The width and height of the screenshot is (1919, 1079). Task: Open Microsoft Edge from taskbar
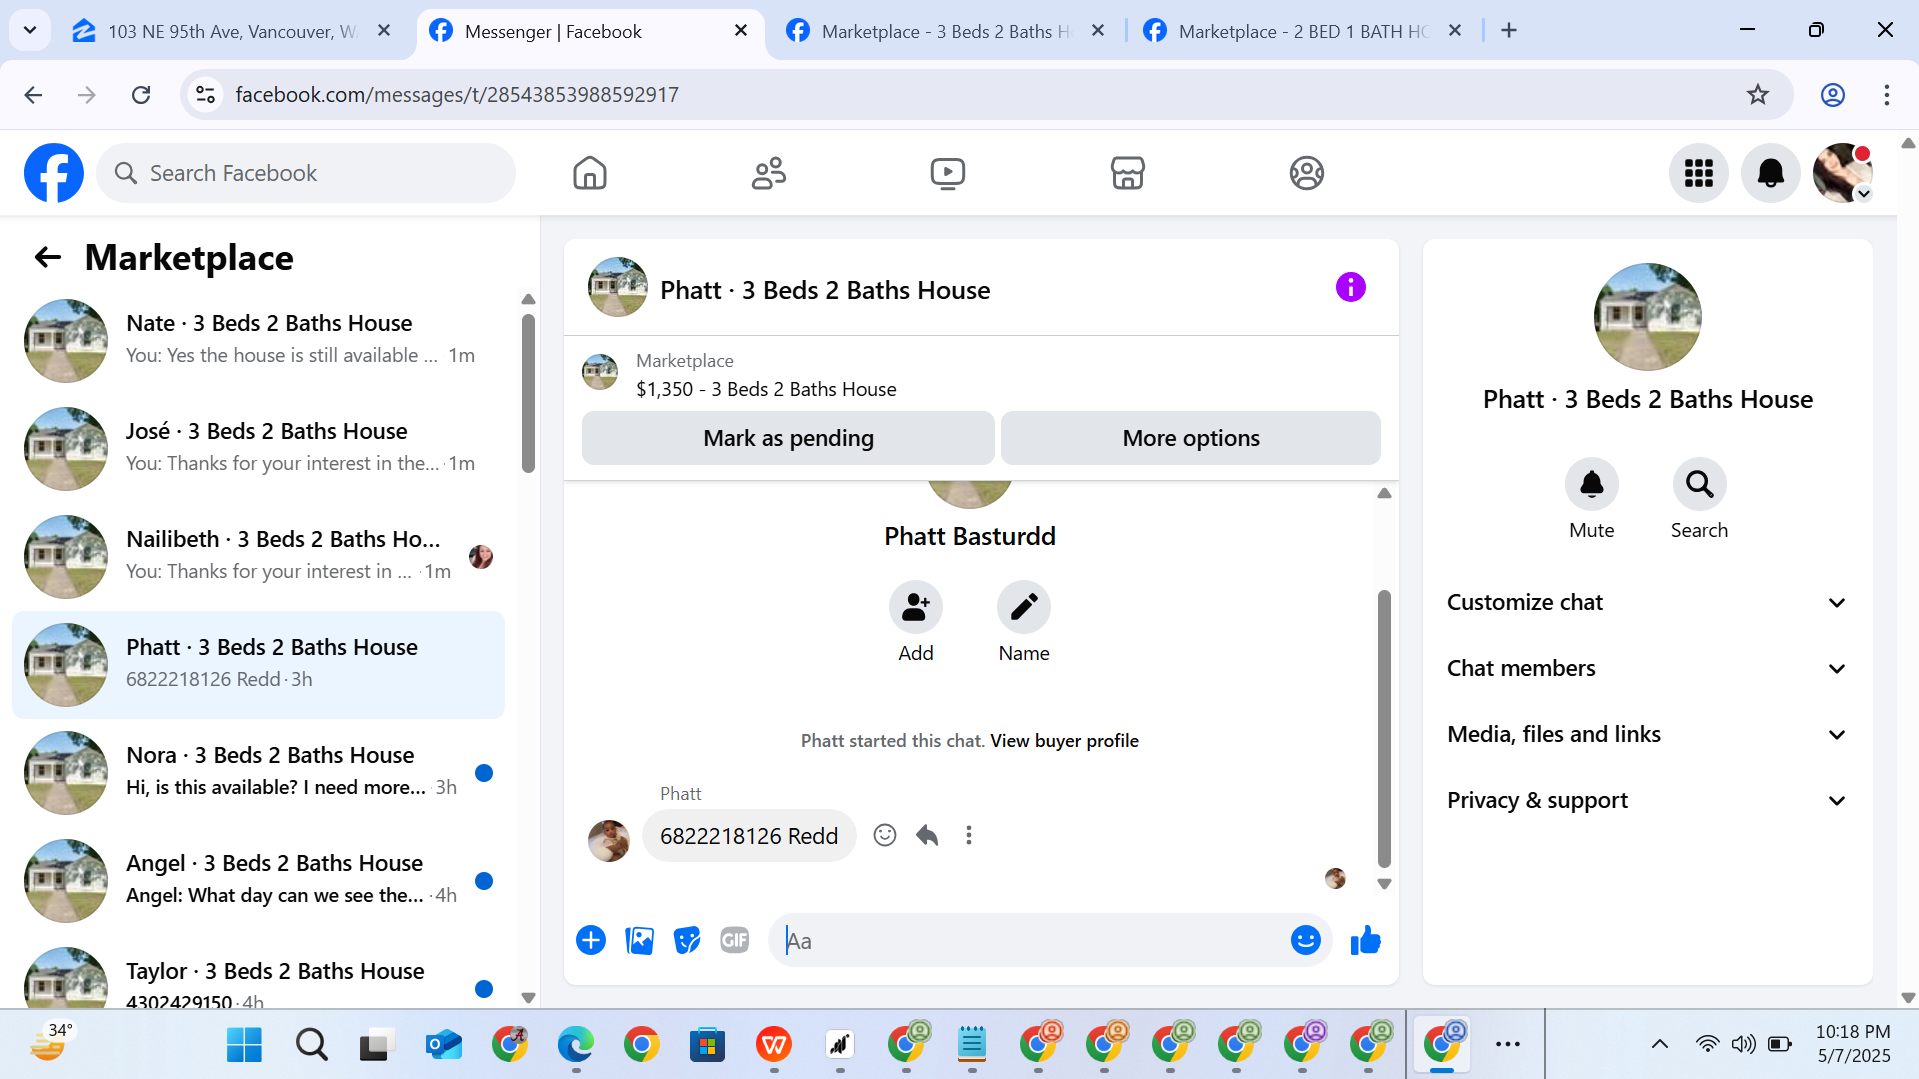[575, 1045]
